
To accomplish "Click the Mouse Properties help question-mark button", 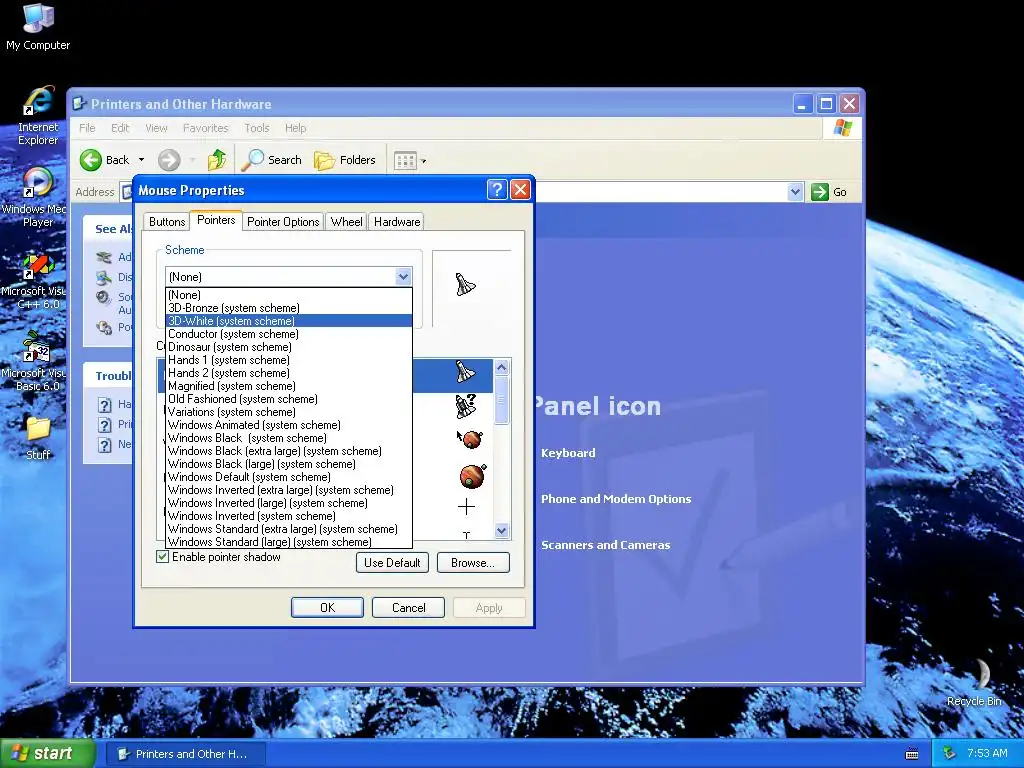I will click(496, 190).
